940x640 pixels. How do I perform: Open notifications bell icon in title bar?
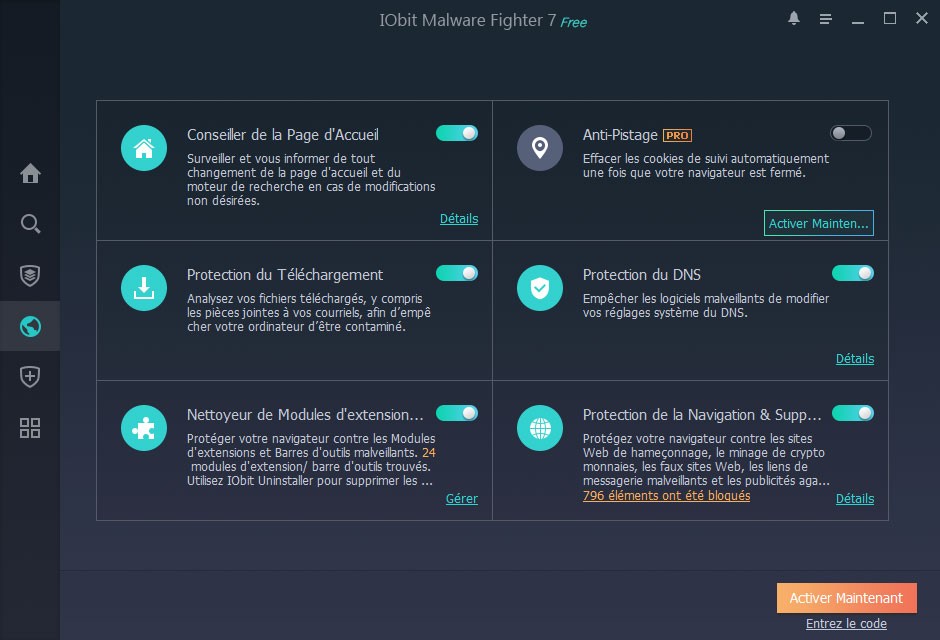pyautogui.click(x=794, y=19)
